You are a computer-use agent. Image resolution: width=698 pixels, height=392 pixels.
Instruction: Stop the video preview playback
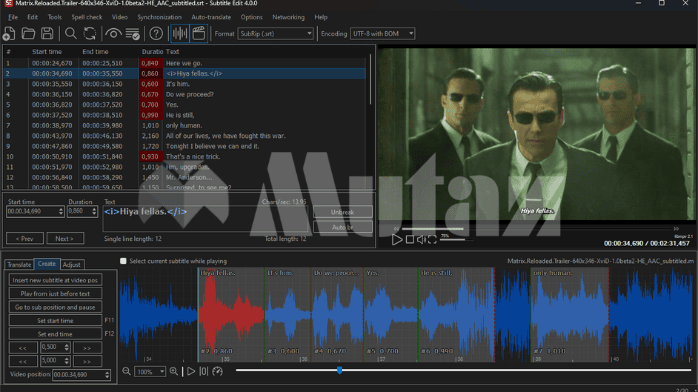tap(410, 240)
